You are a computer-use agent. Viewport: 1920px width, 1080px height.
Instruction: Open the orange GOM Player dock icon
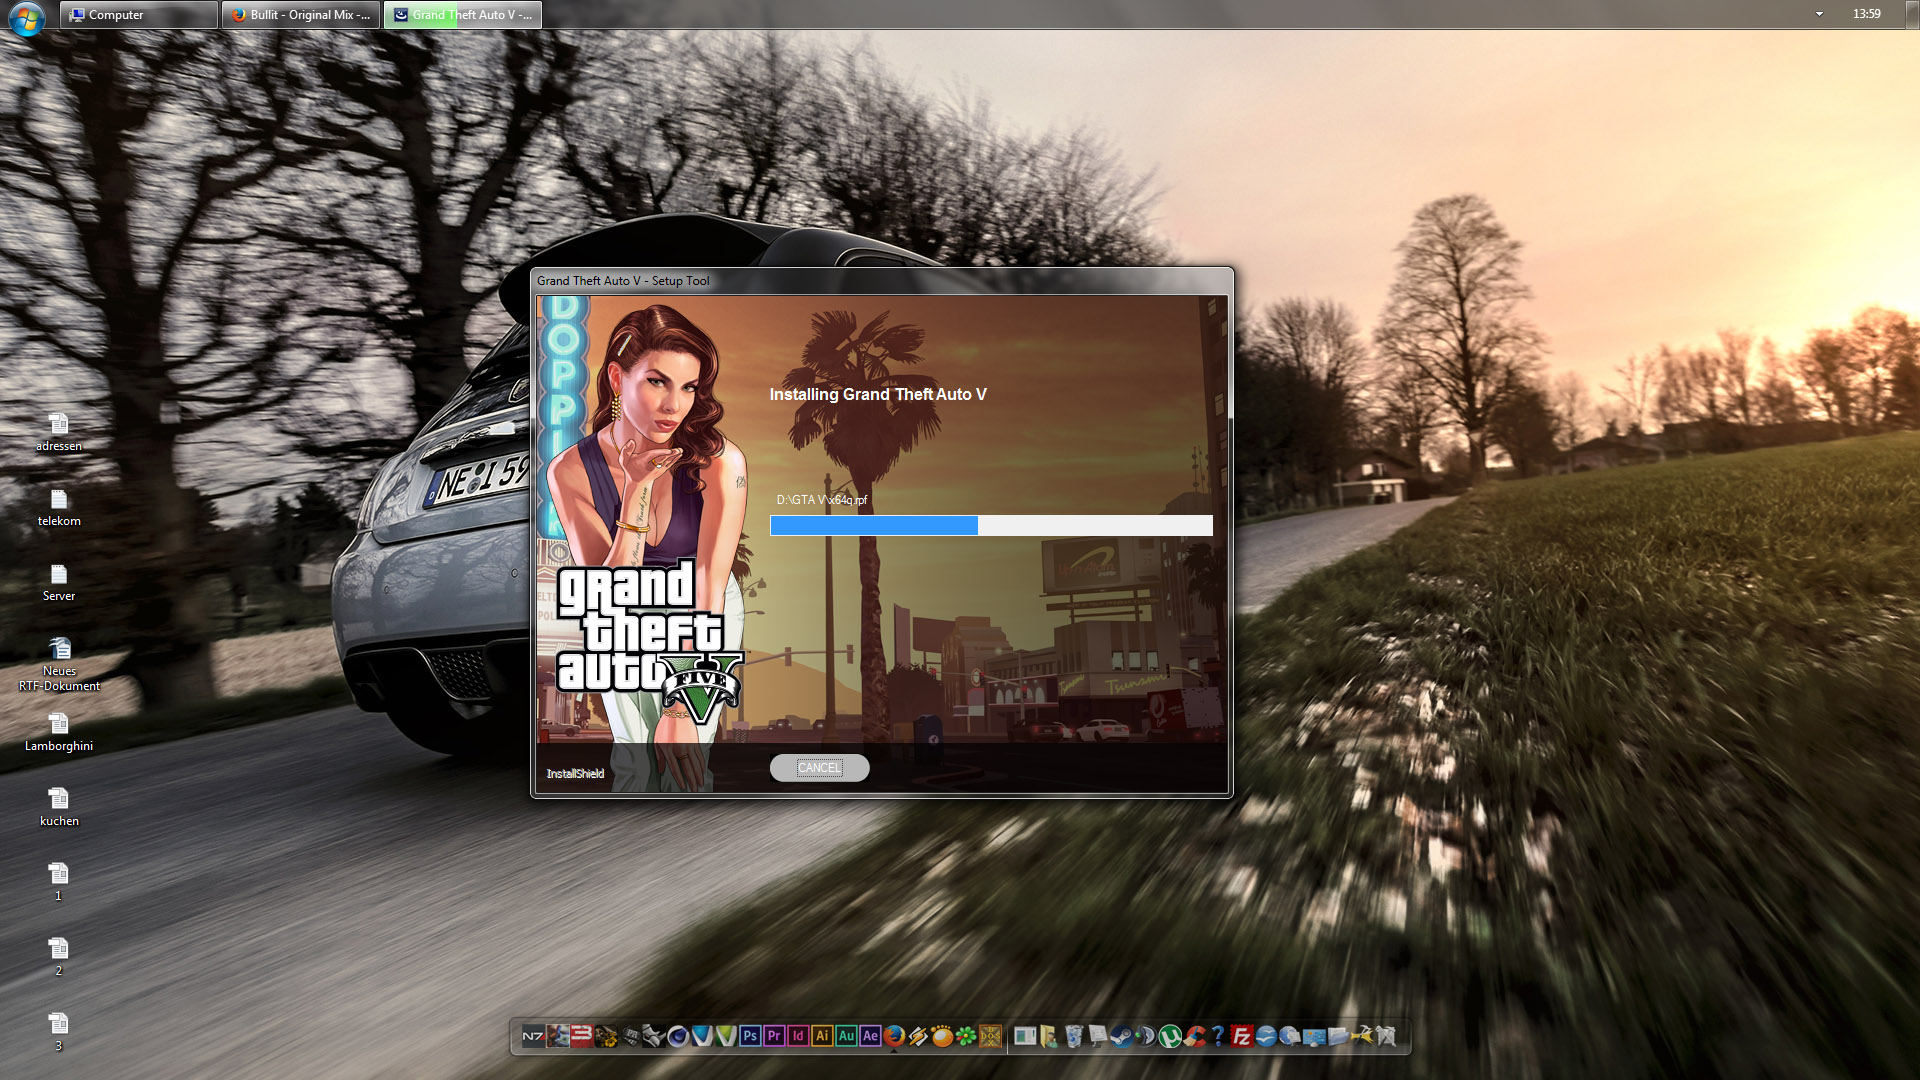point(942,1036)
